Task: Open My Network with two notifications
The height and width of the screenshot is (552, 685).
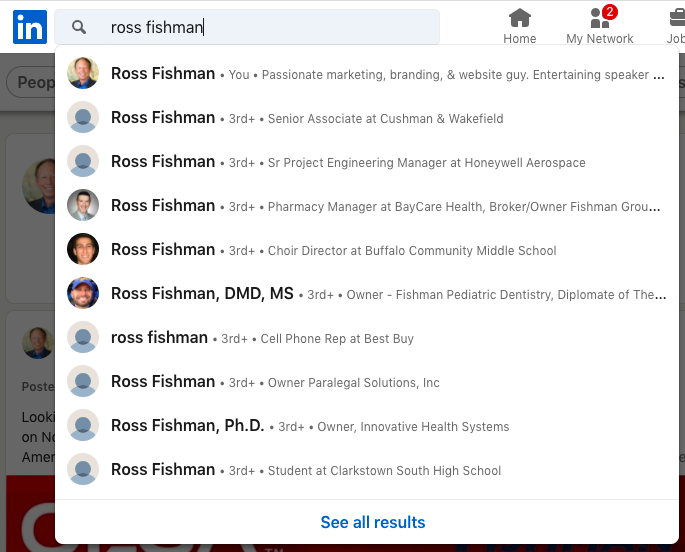Action: pyautogui.click(x=599, y=26)
